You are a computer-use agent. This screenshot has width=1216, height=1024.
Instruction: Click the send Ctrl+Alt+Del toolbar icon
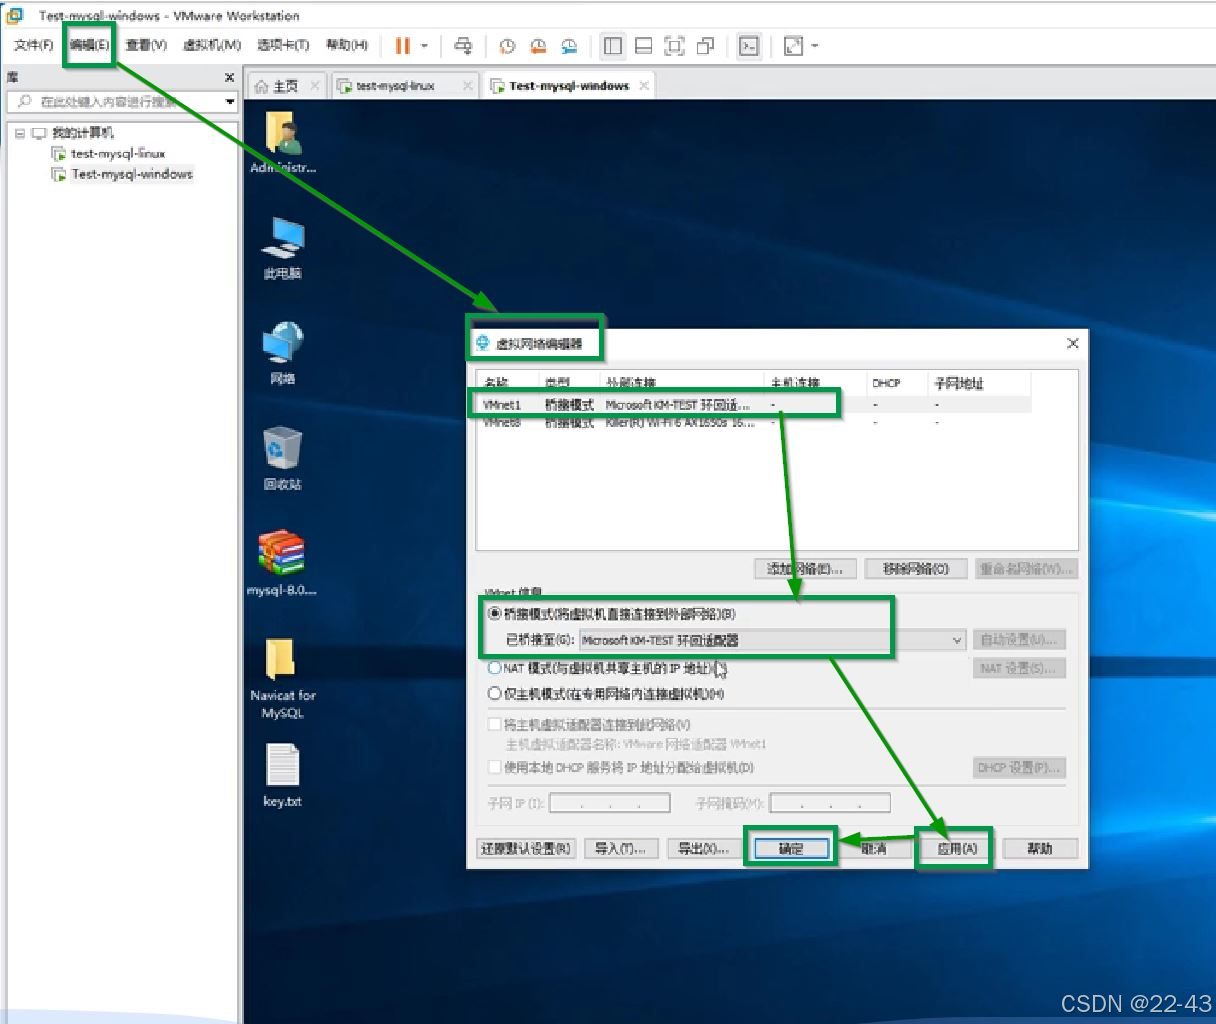[463, 45]
